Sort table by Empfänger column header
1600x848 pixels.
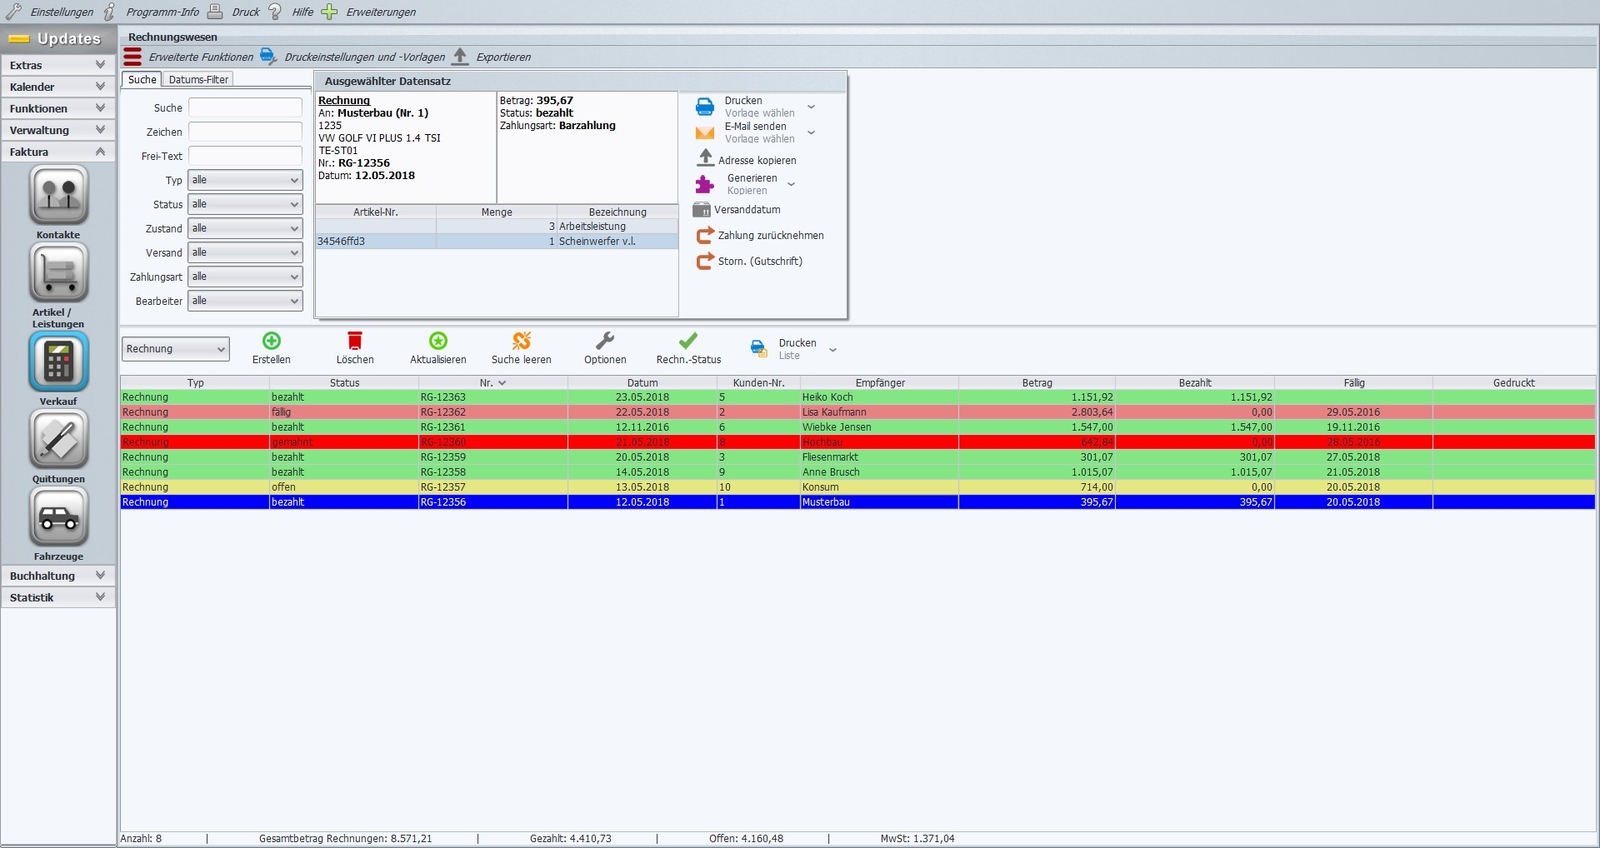[x=880, y=383]
